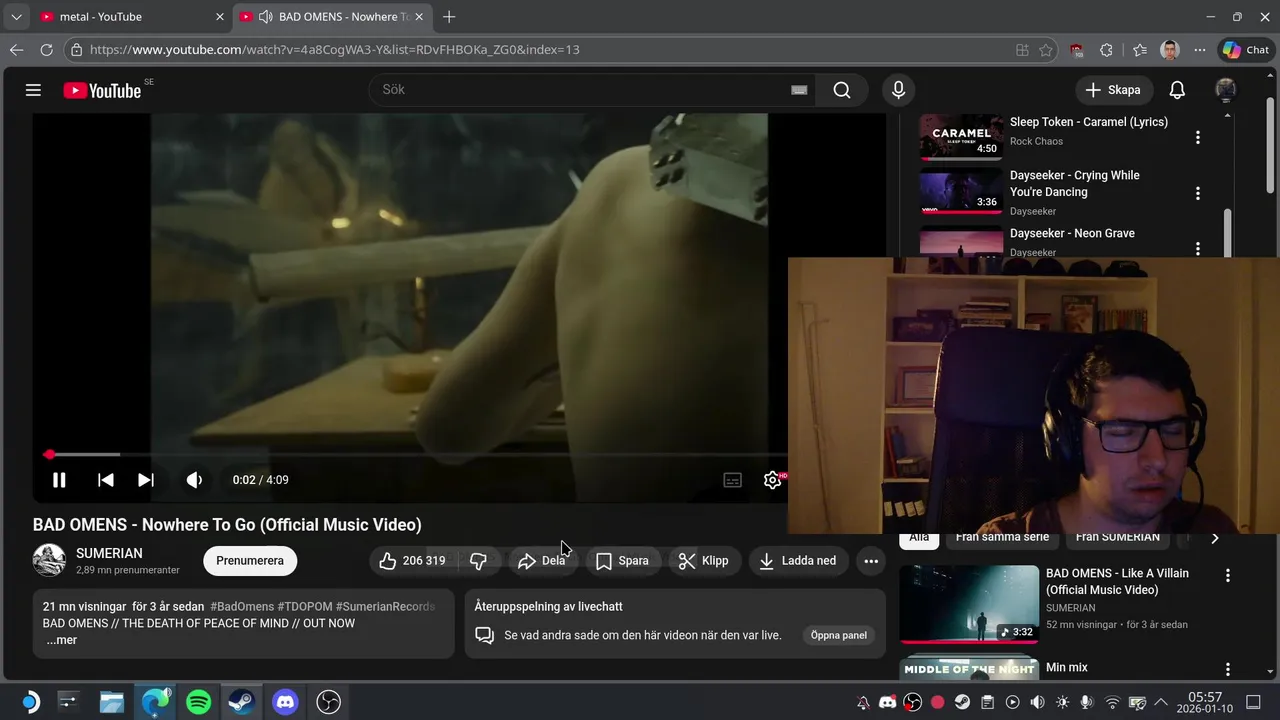This screenshot has height=720, width=1280.
Task: Open browser Settings and more menu
Action: [1200, 50]
